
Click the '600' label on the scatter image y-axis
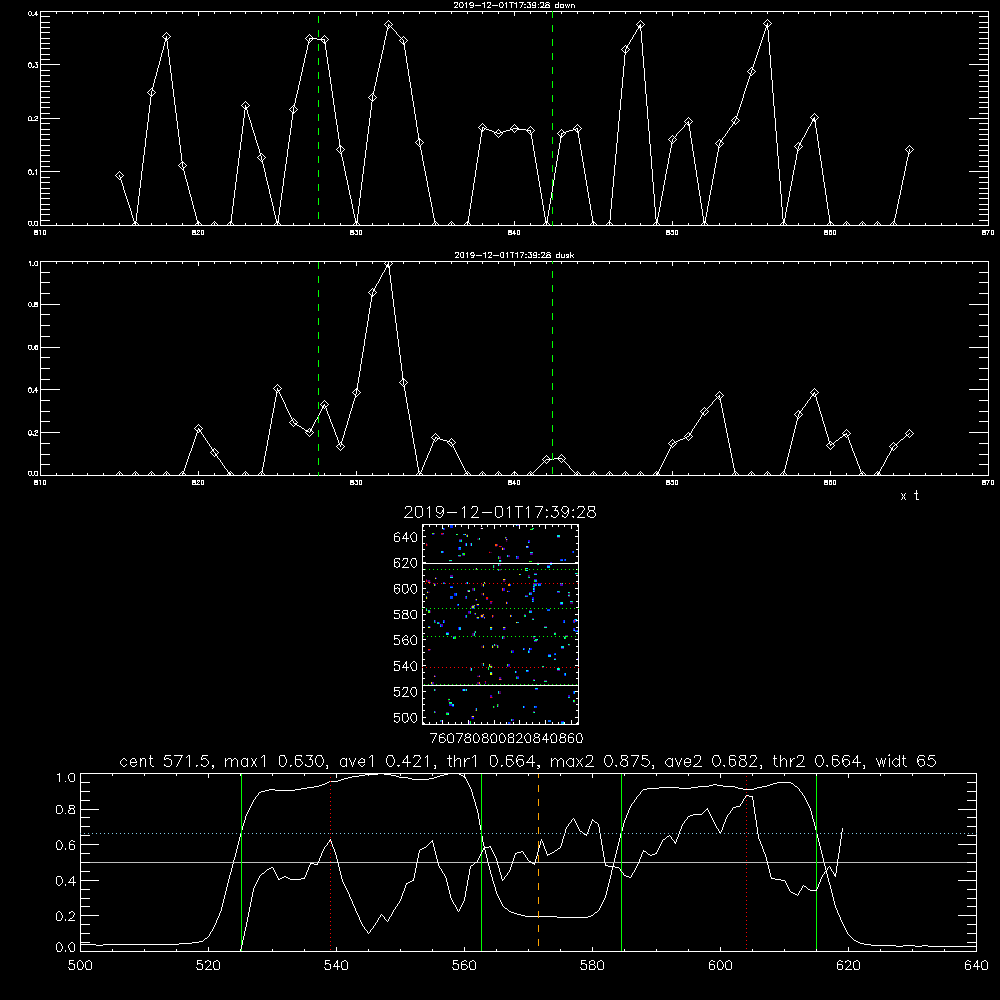[405, 589]
